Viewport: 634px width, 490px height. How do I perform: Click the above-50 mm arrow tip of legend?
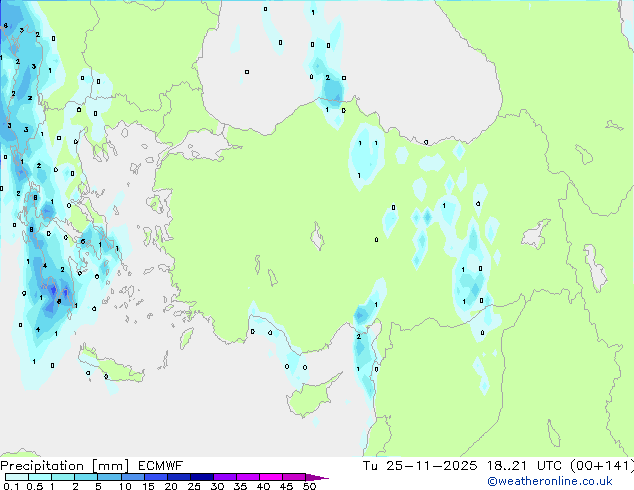(317, 477)
